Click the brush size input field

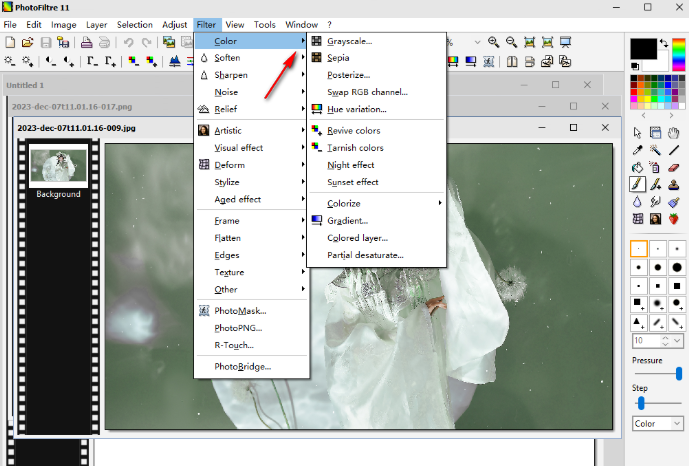click(646, 341)
